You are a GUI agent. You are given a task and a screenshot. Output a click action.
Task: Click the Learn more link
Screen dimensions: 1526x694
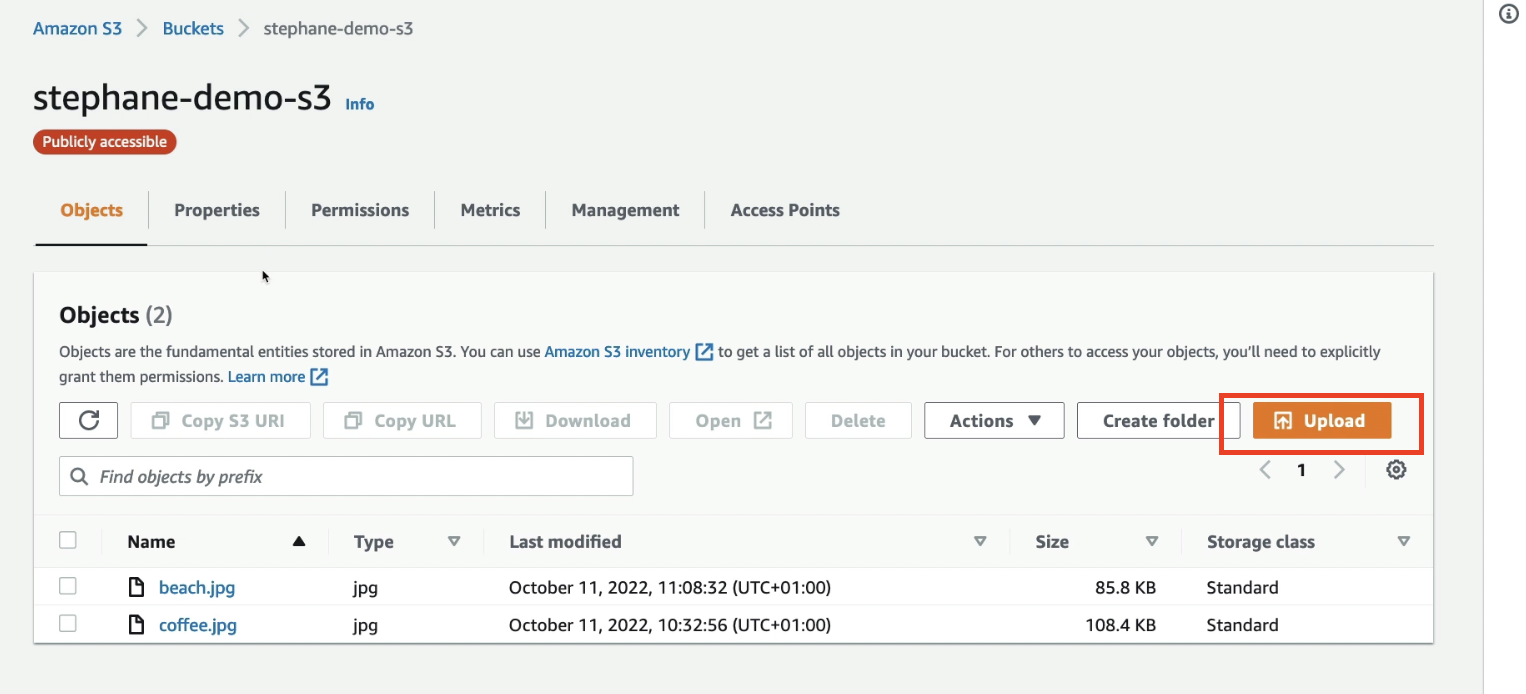(266, 377)
